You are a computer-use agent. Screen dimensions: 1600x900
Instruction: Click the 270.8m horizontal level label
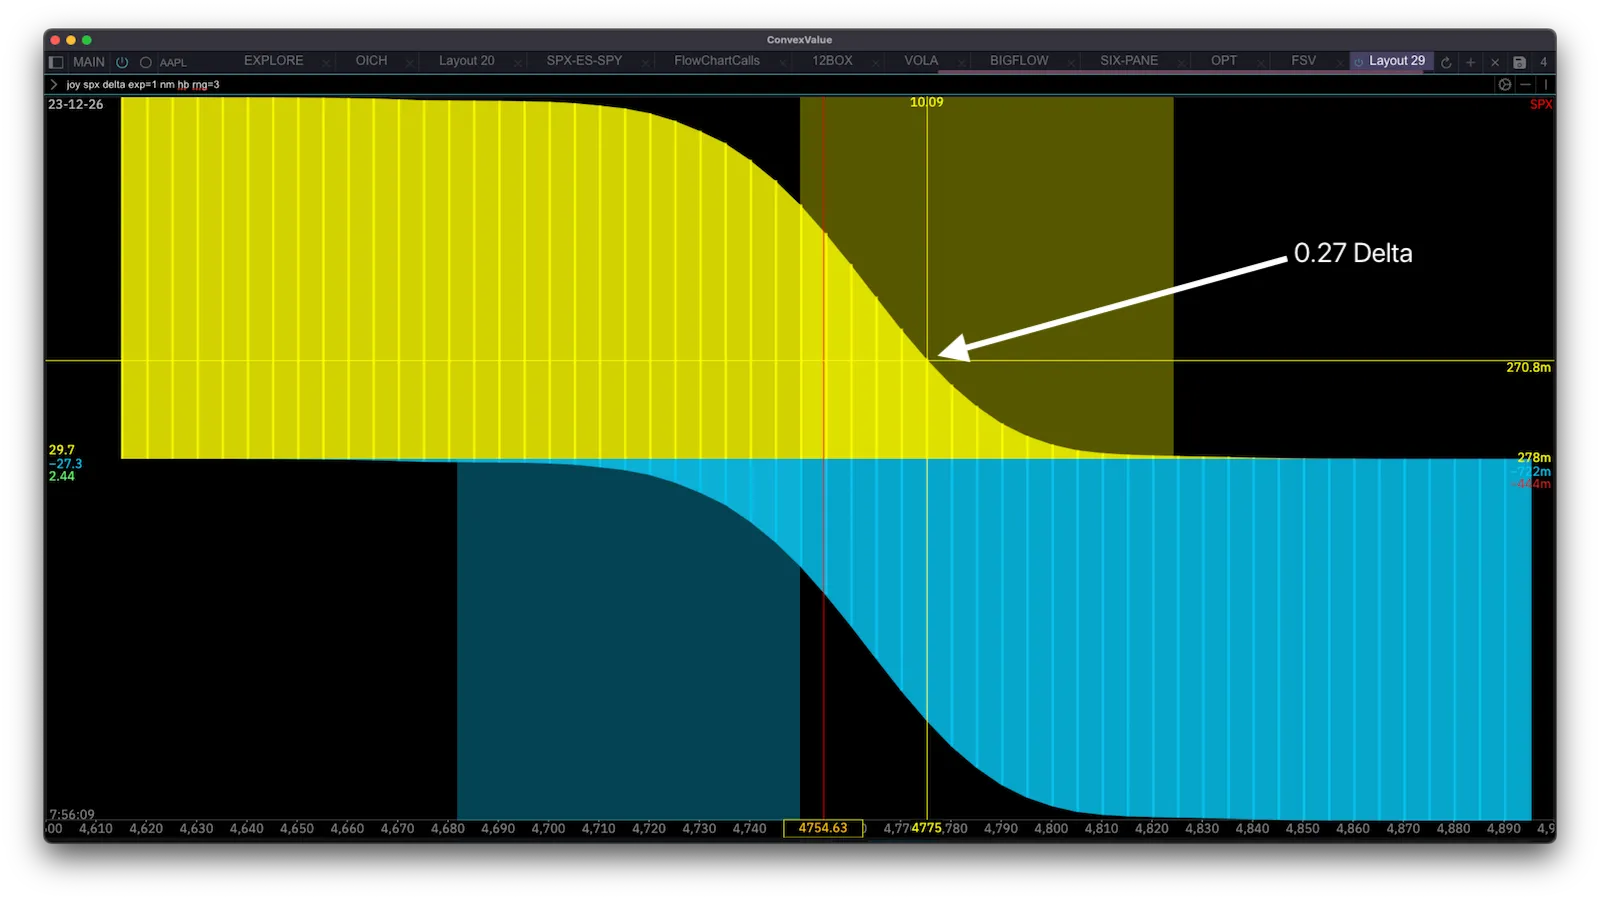point(1528,368)
